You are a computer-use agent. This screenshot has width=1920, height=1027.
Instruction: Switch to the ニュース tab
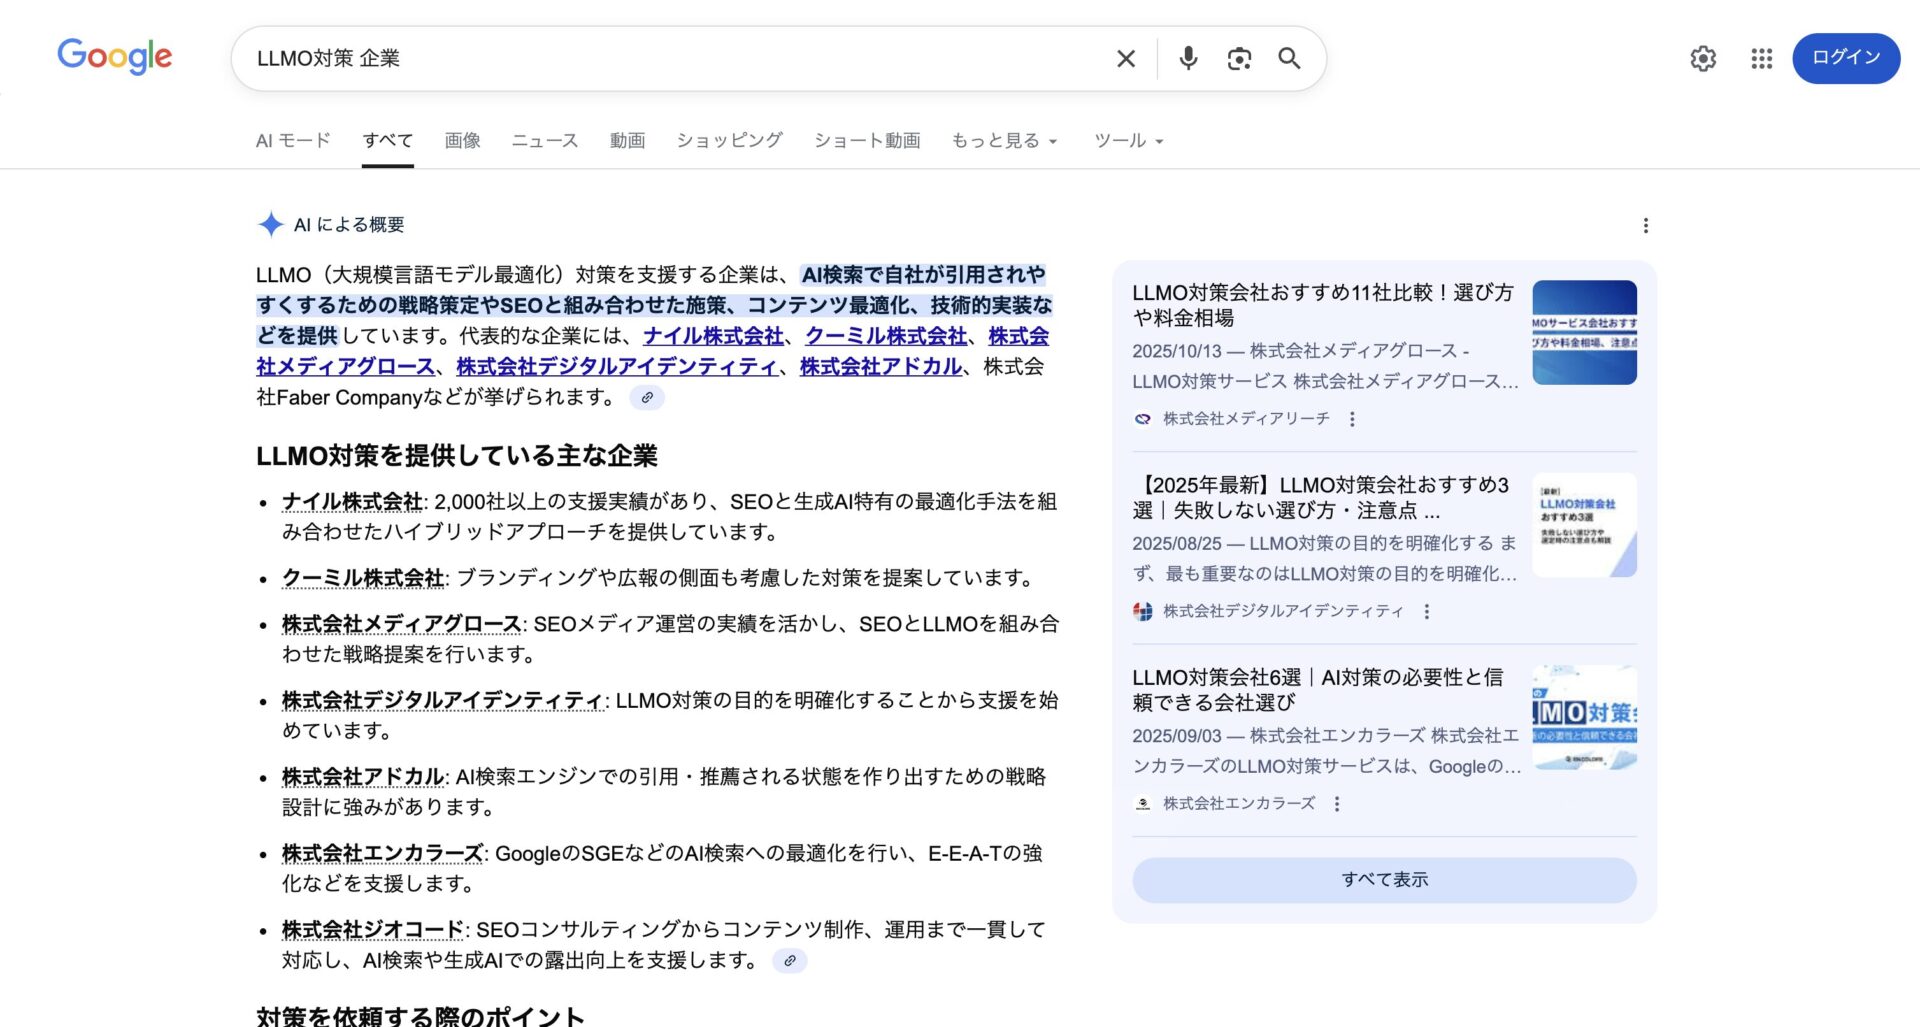point(544,140)
